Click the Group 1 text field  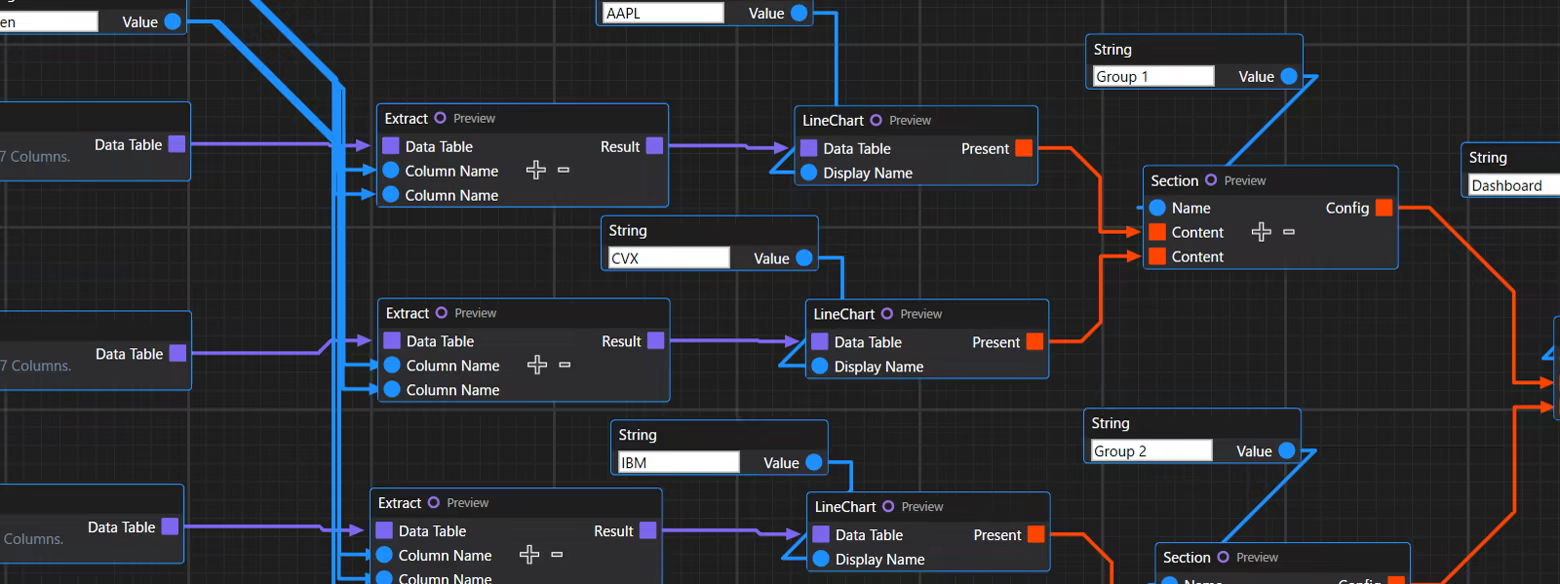(1154, 76)
